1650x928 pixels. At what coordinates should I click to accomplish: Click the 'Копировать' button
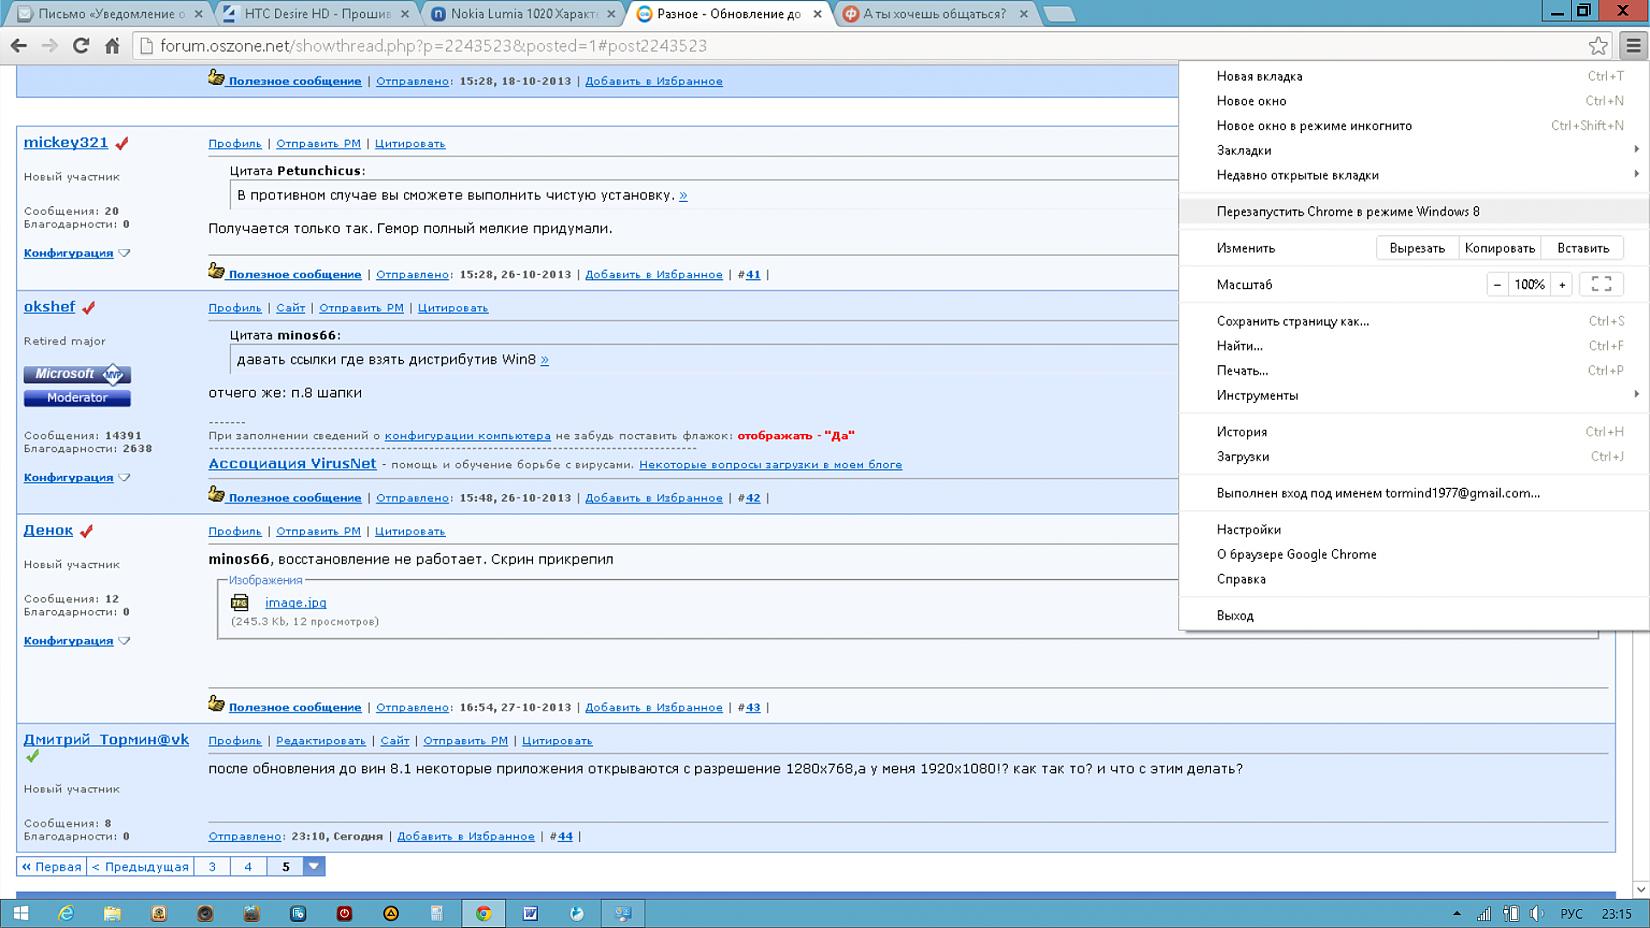[x=1499, y=248]
